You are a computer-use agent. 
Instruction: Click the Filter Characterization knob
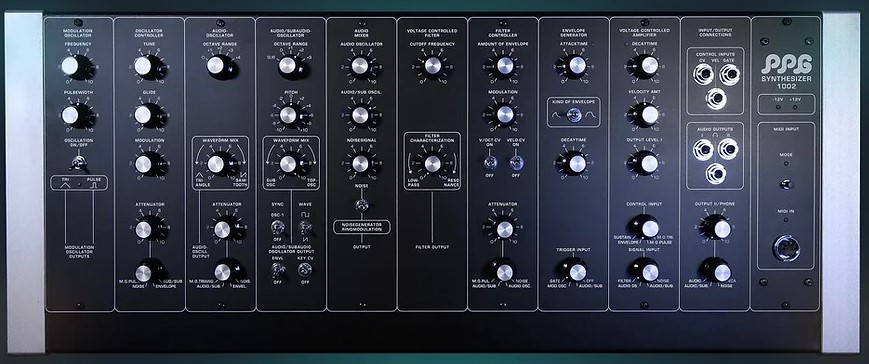tap(432, 163)
